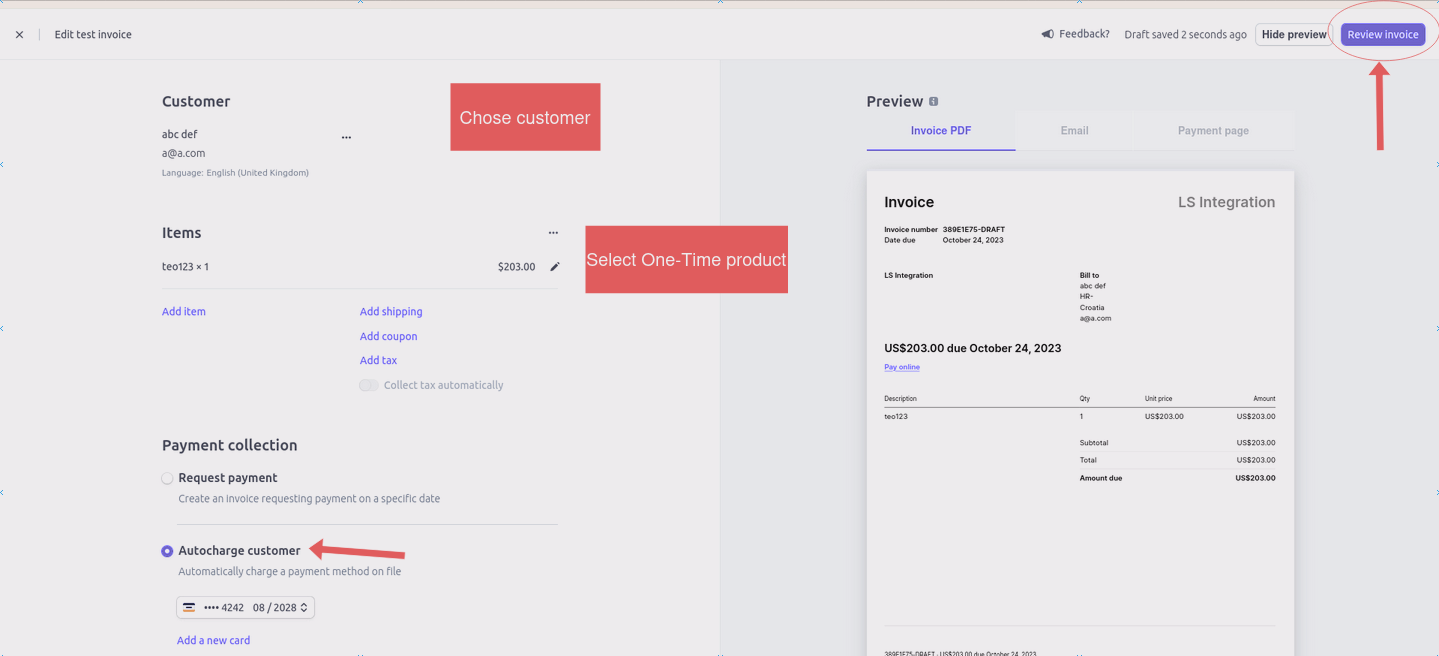Image resolution: width=1439 pixels, height=656 pixels.
Task: Open the saved card 4242 dropdown
Action: click(x=246, y=608)
